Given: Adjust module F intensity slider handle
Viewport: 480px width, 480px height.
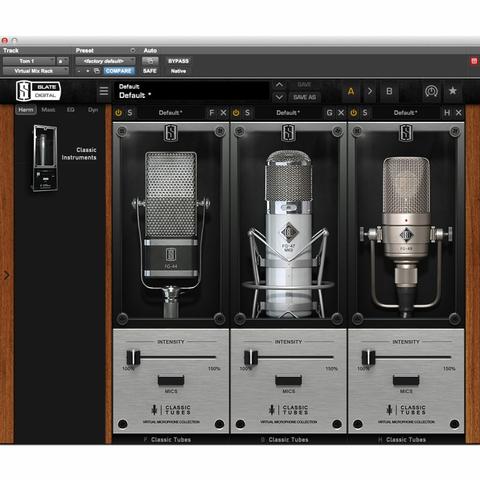Looking at the screenshot, I should click(x=133, y=357).
